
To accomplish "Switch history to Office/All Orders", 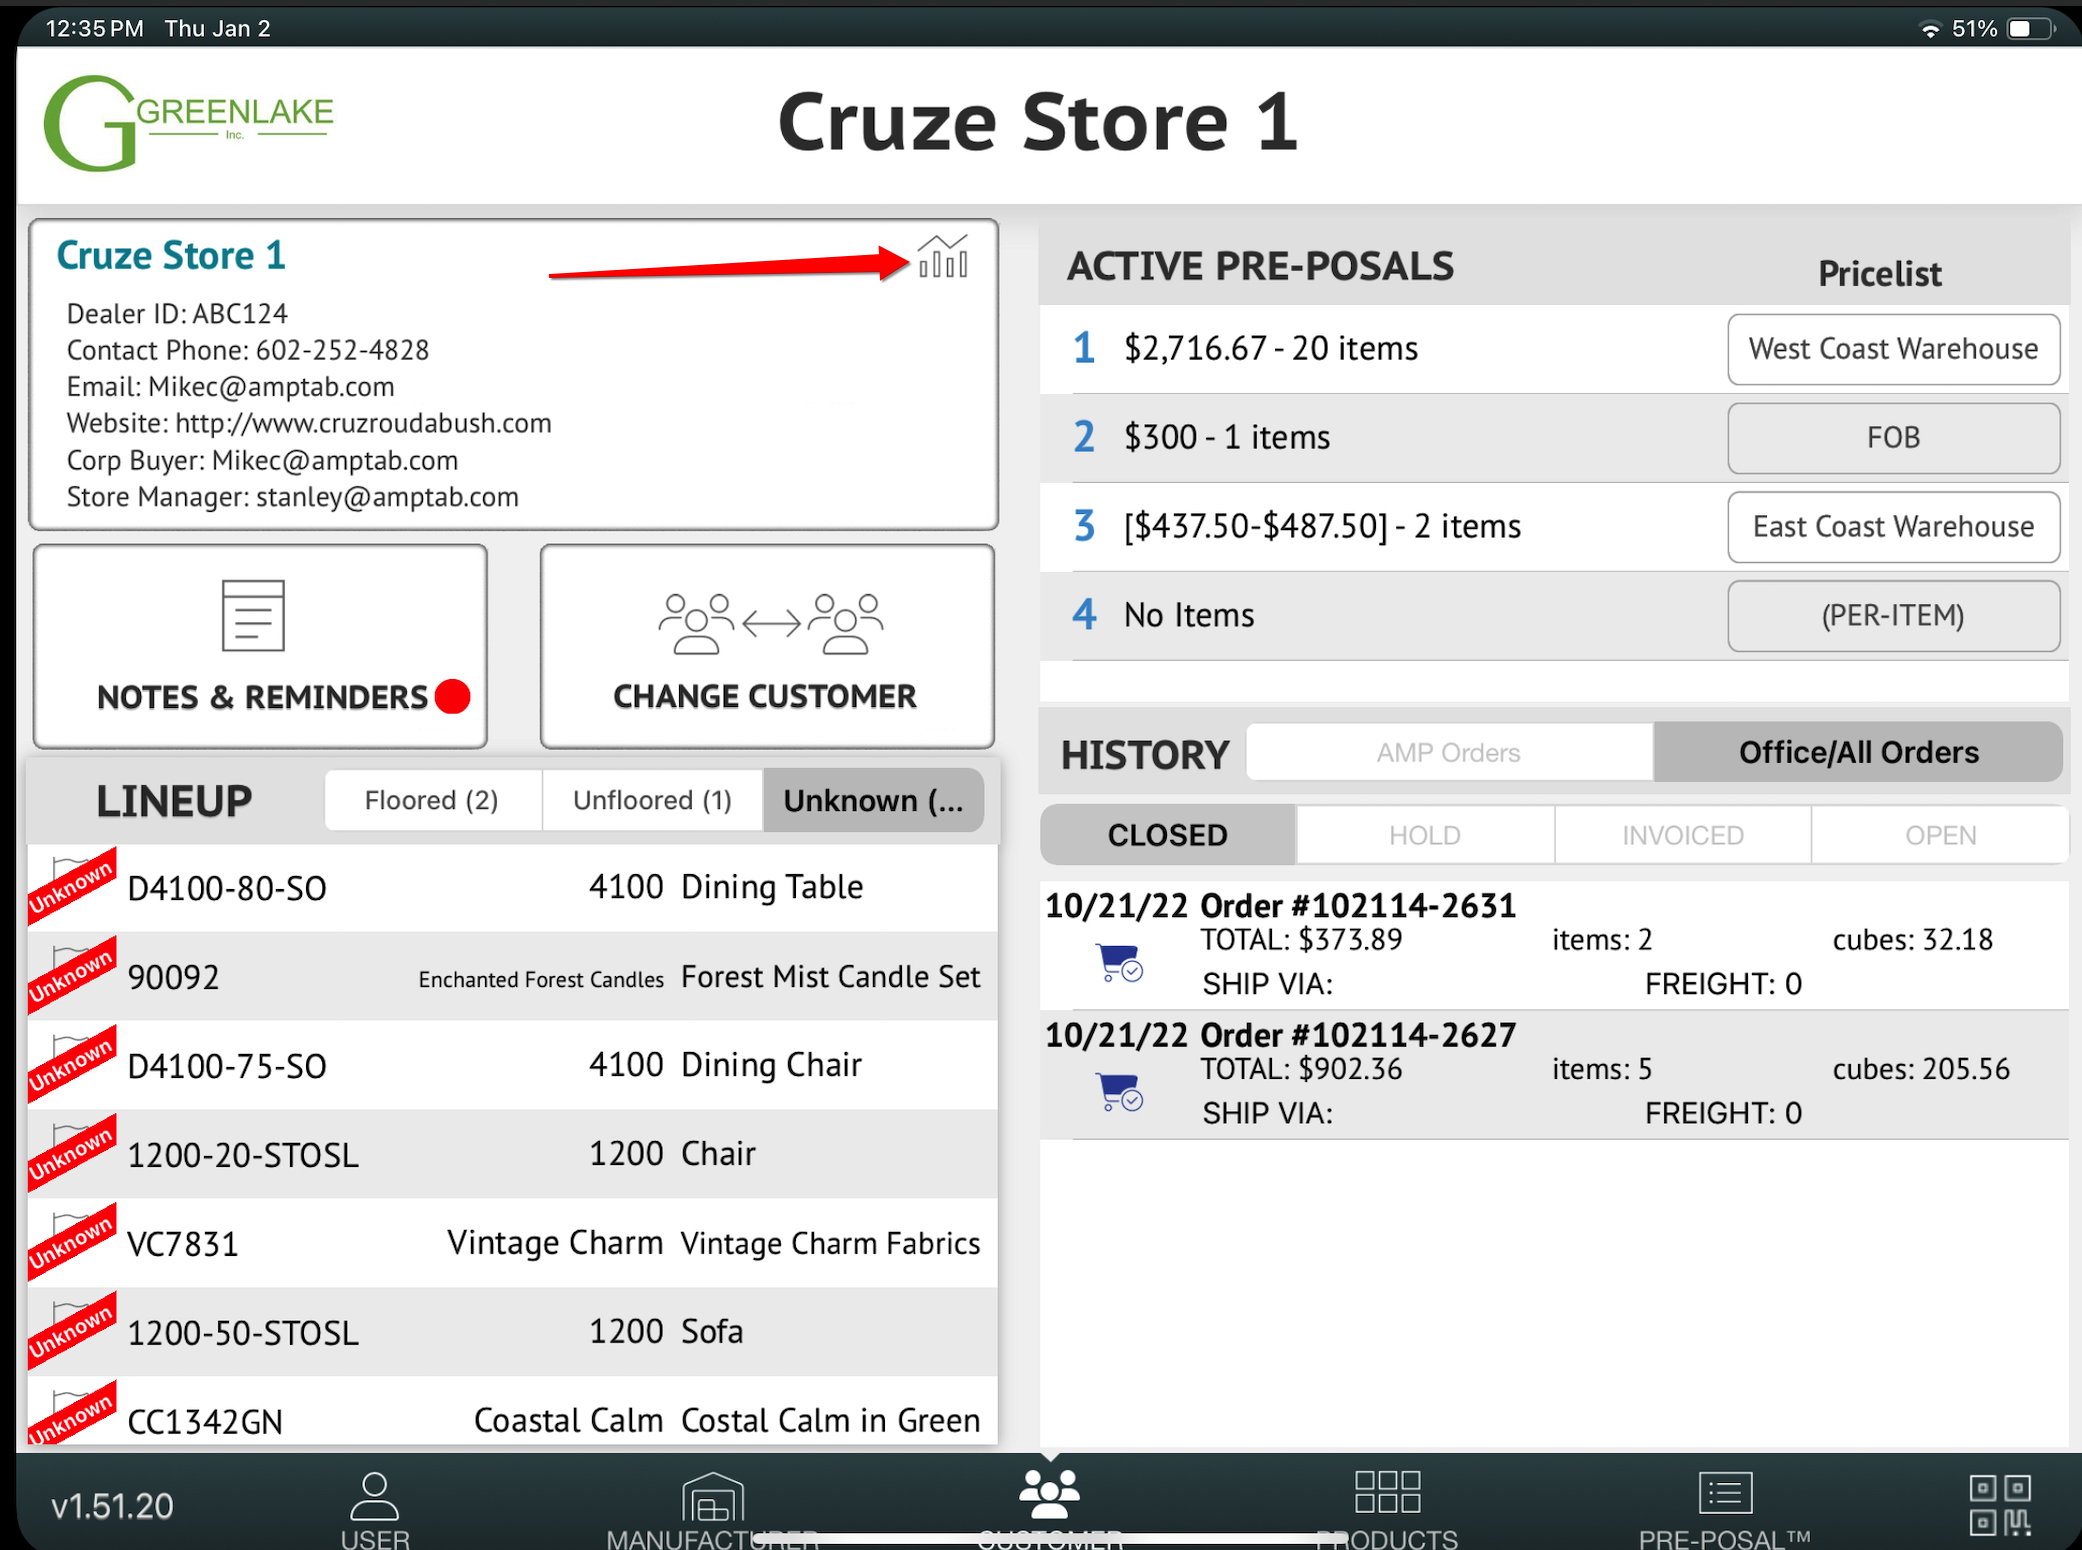I will tap(1857, 753).
